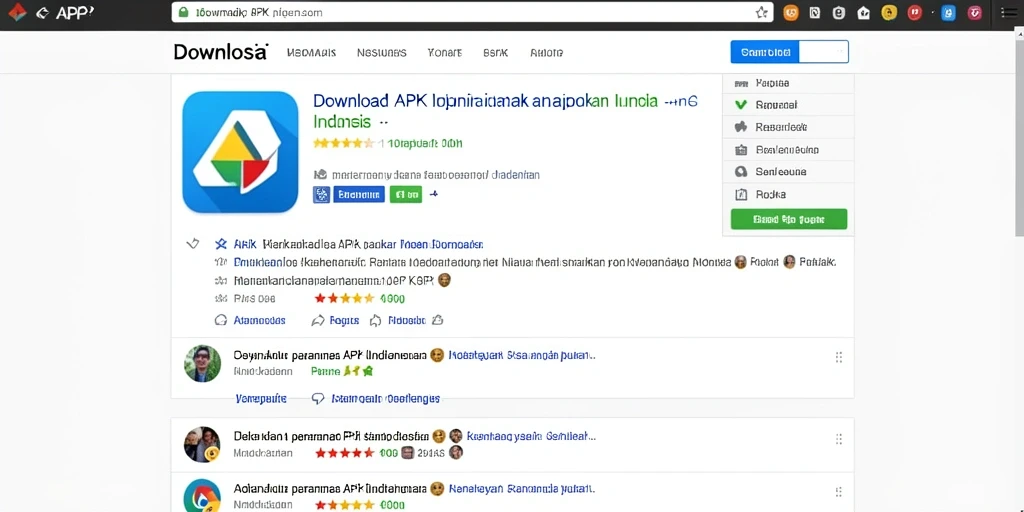The height and width of the screenshot is (512, 1024).
Task: Click the blue button under app description
Action: pyautogui.click(x=359, y=194)
